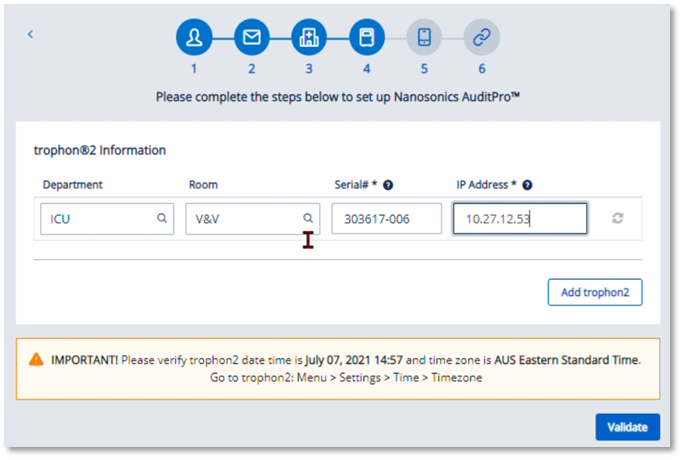
Task: Click the search icon in Room field
Action: click(308, 218)
